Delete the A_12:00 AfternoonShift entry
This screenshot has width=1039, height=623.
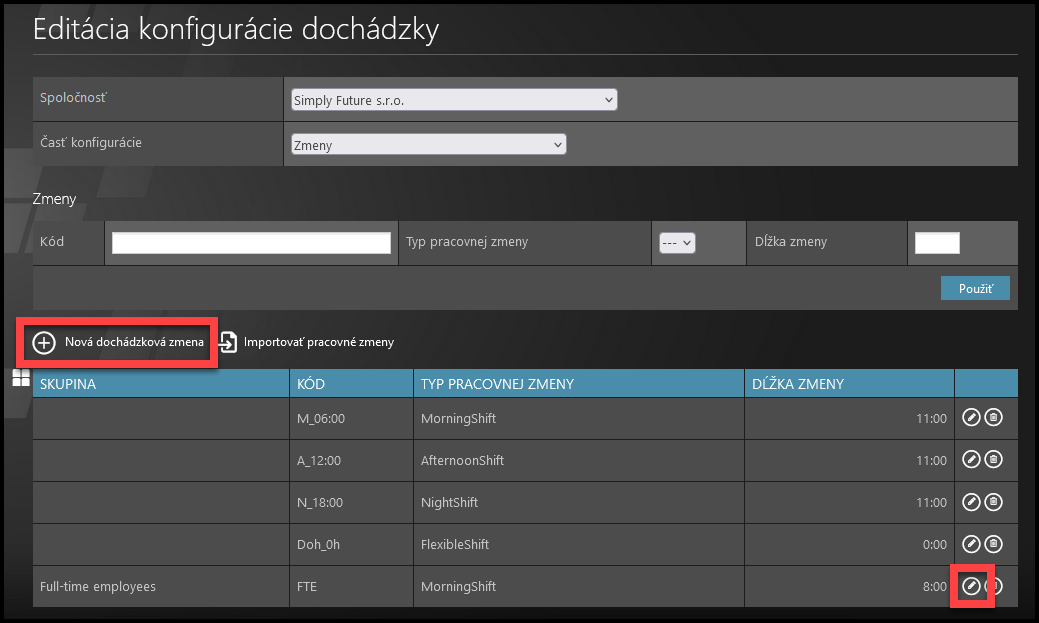point(993,460)
